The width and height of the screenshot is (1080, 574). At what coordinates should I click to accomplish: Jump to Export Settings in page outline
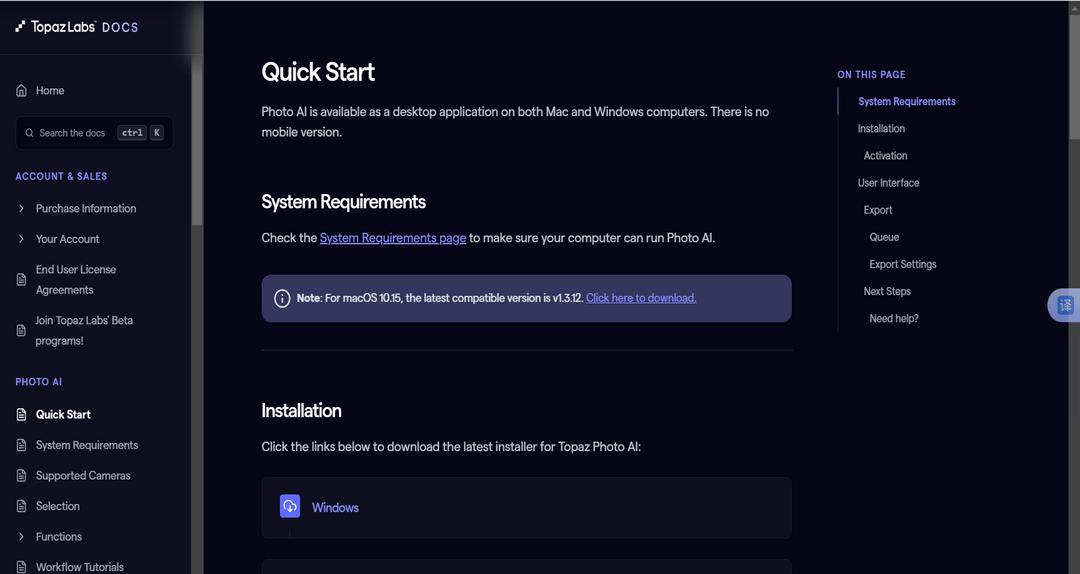click(903, 265)
